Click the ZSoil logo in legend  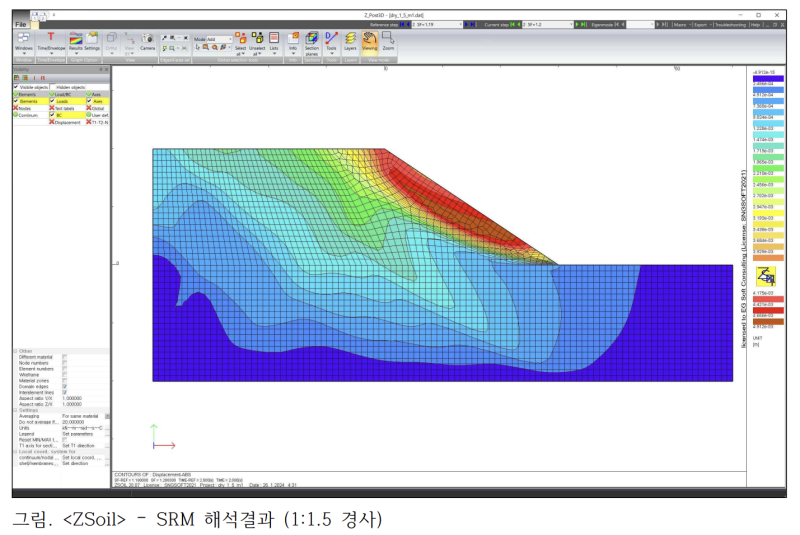[766, 276]
